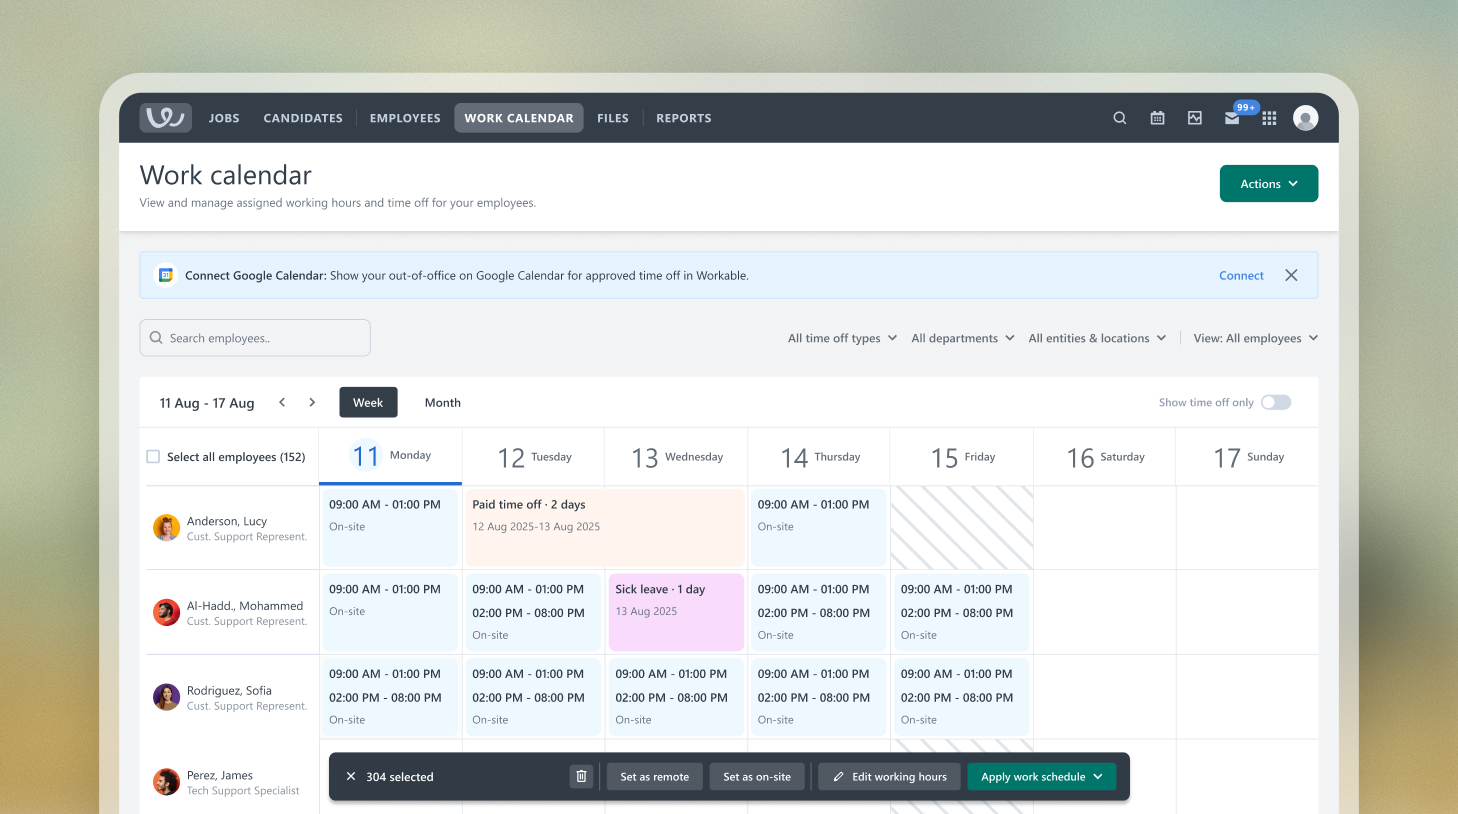Open the inbox mail icon with 99+ badge
Screen dimensions: 1458x814
click(x=1232, y=118)
